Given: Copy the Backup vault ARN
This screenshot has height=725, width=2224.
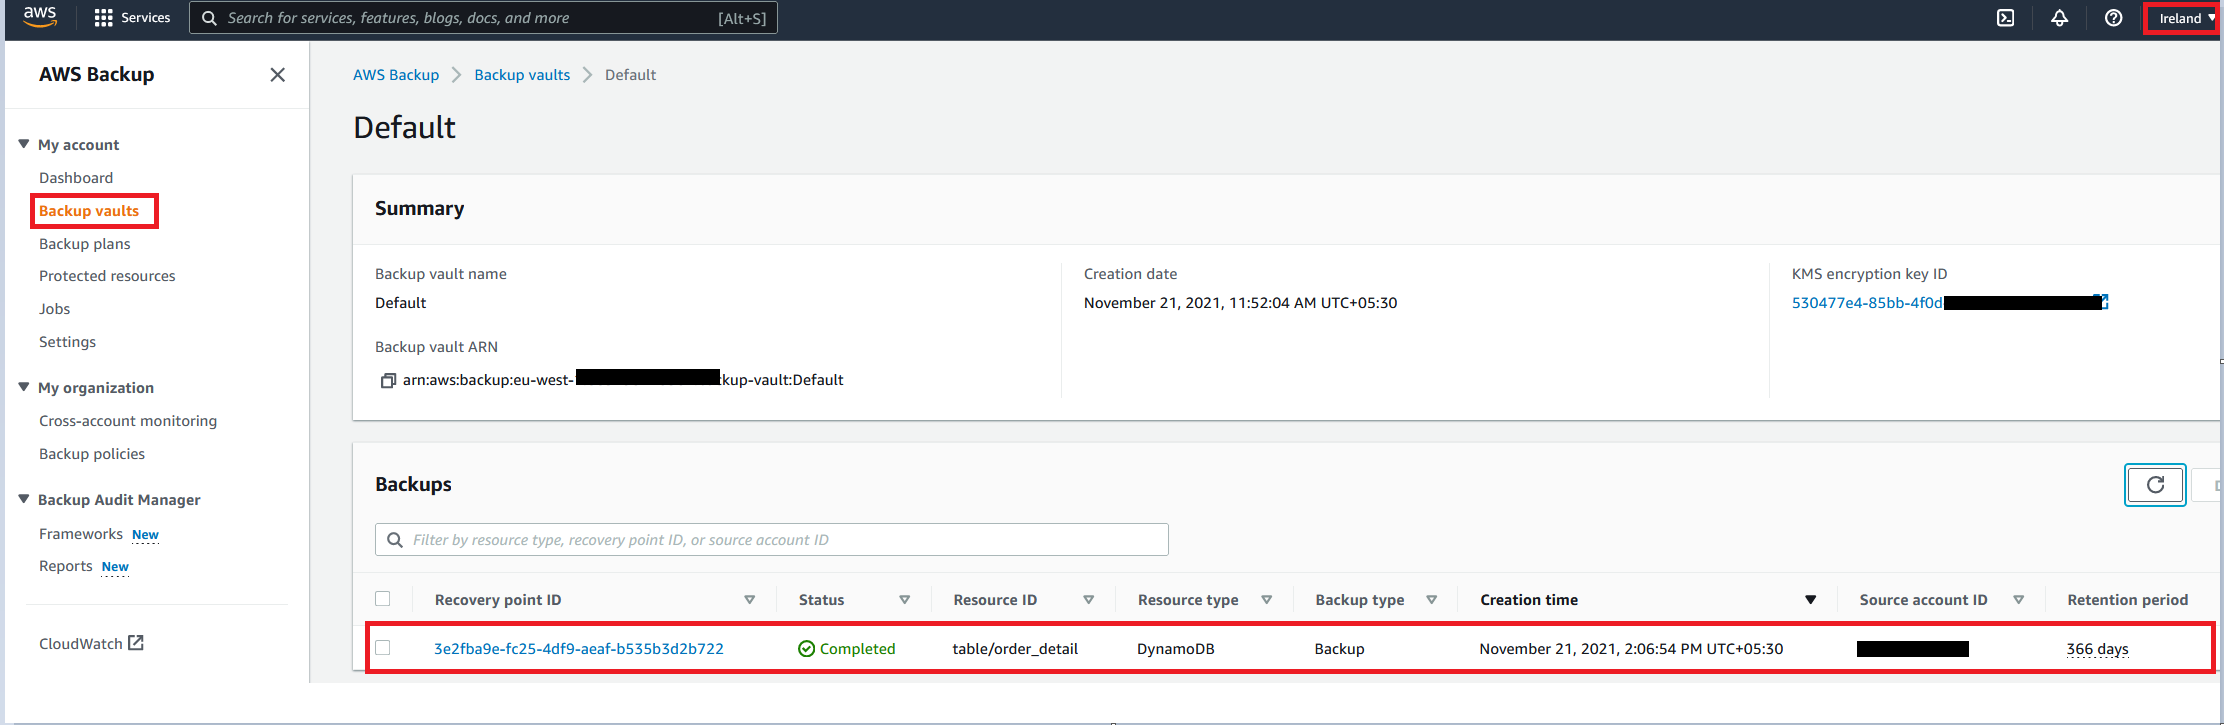Looking at the screenshot, I should pyautogui.click(x=388, y=380).
